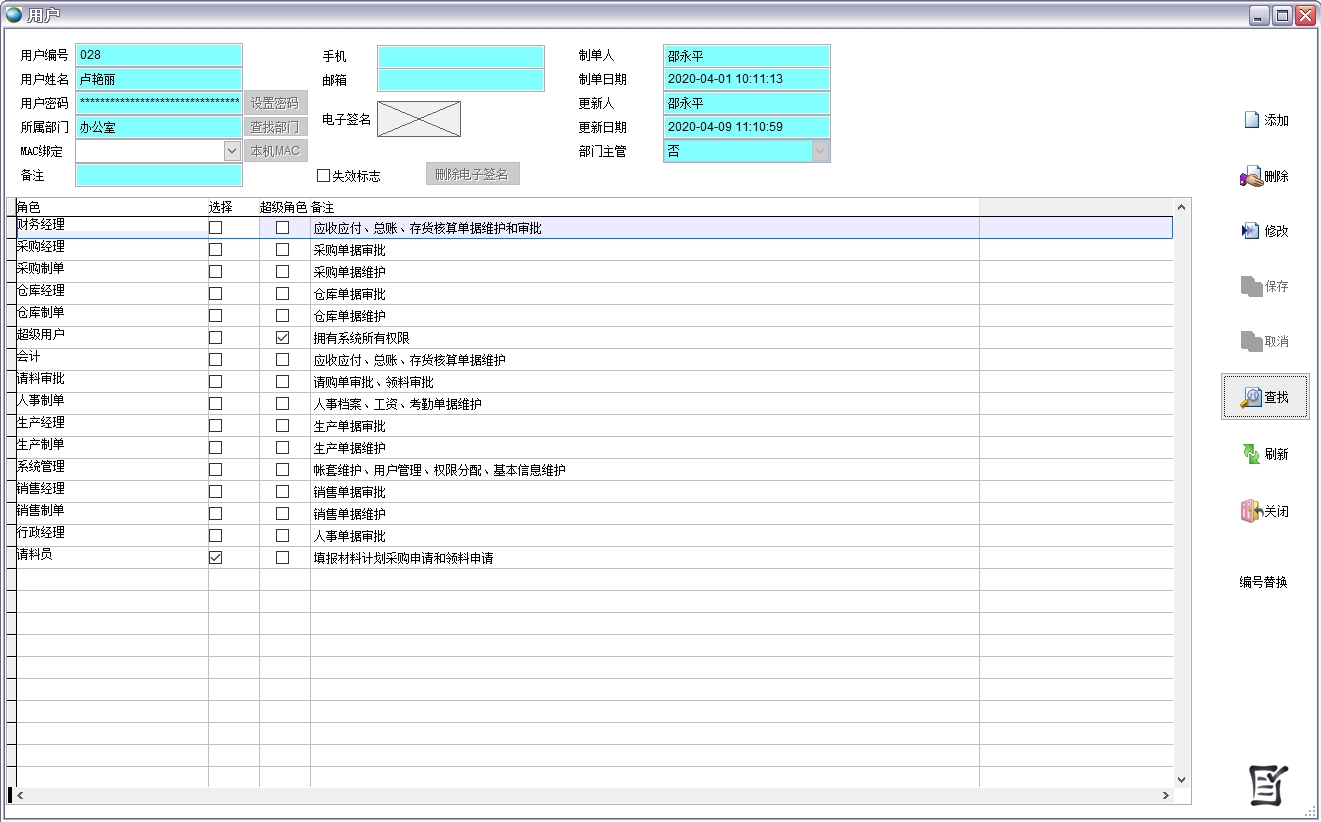The width and height of the screenshot is (1321, 822).
Task: Click the 手机 phone input field
Action: [461, 56]
